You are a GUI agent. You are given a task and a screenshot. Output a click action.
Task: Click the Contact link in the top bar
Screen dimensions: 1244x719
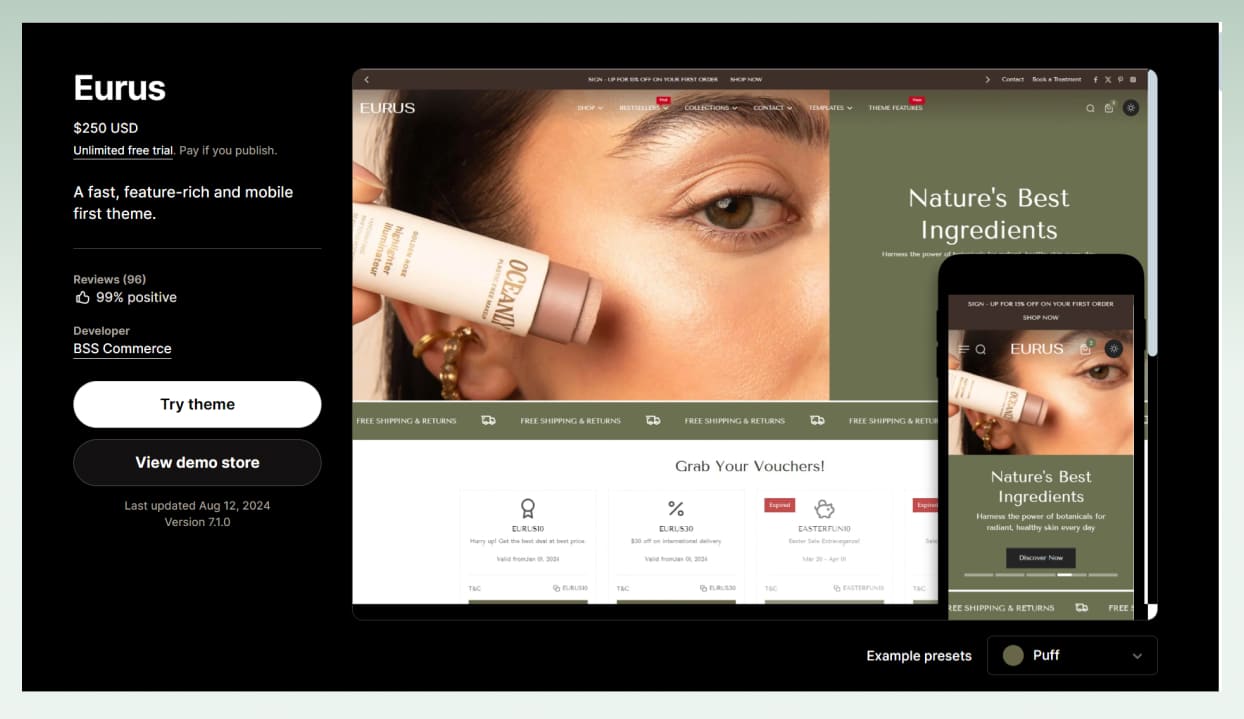tap(1013, 79)
